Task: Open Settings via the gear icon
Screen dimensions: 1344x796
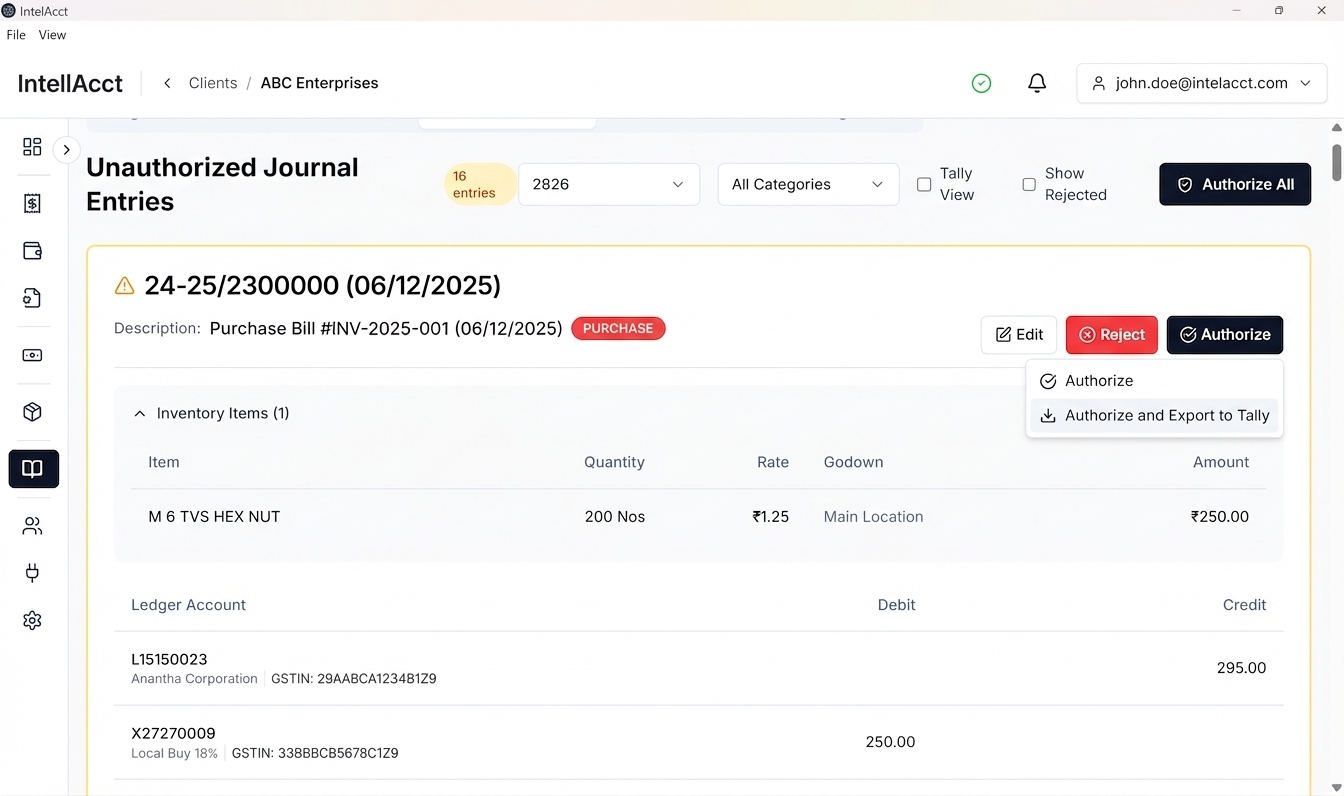Action: pyautogui.click(x=32, y=620)
